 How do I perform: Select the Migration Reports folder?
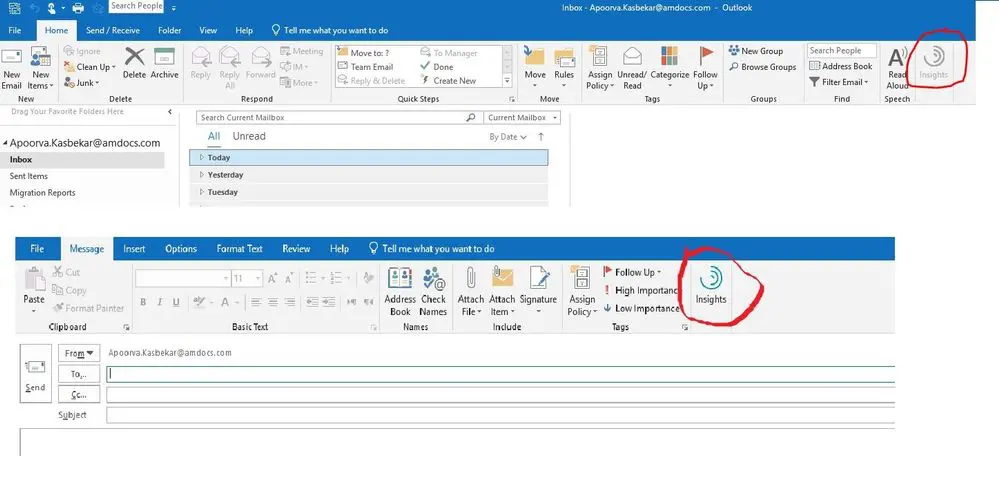pyautogui.click(x=43, y=193)
